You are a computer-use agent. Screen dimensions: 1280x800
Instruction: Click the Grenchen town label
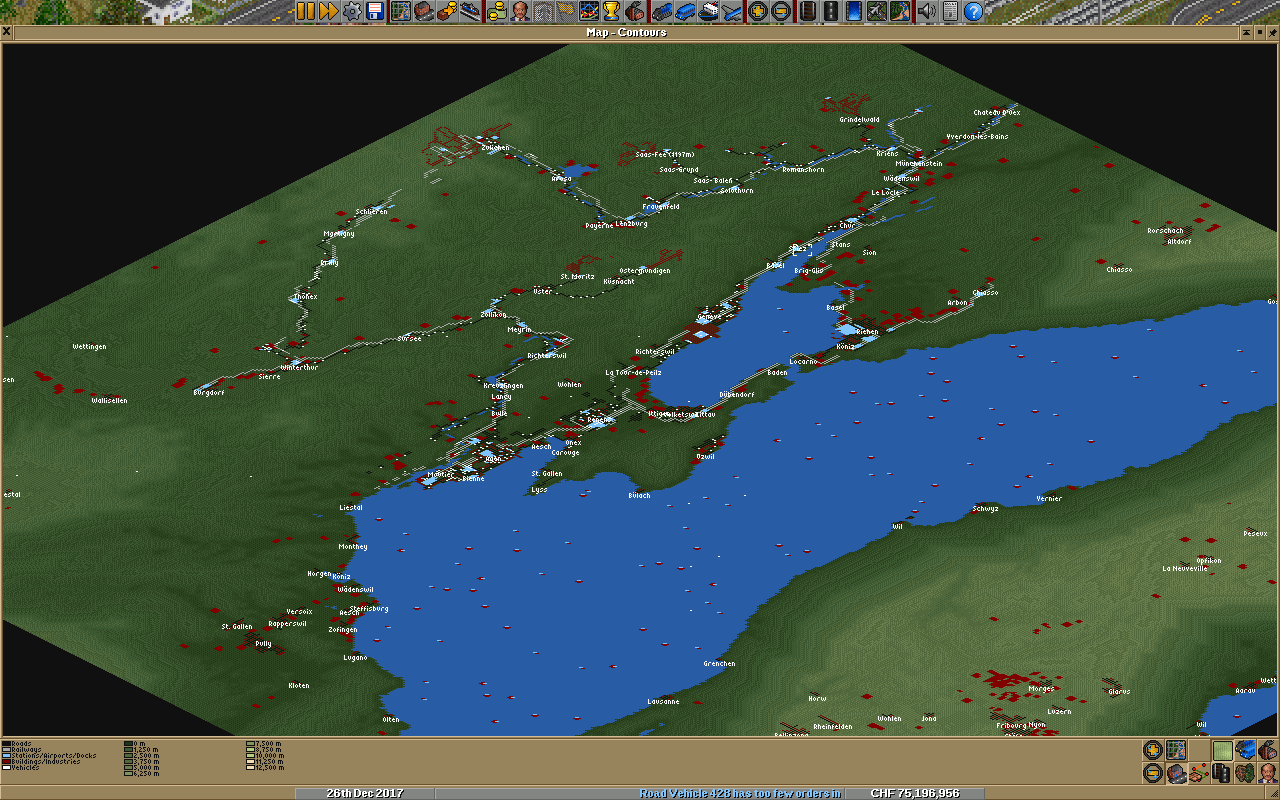point(719,664)
